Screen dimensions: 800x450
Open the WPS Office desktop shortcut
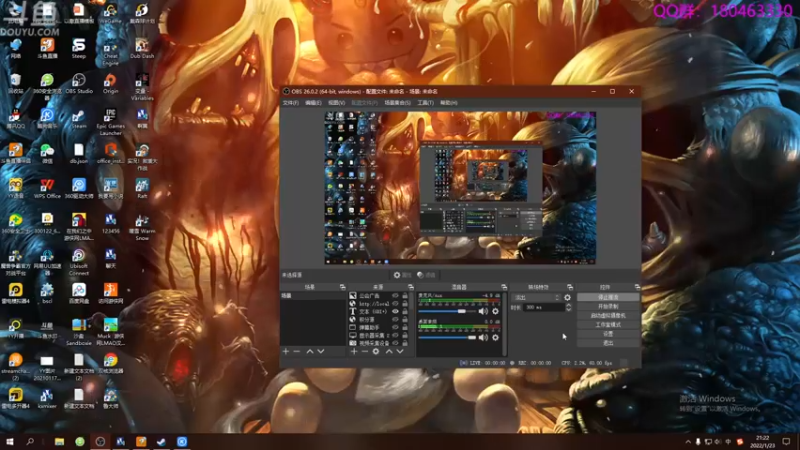tap(47, 189)
